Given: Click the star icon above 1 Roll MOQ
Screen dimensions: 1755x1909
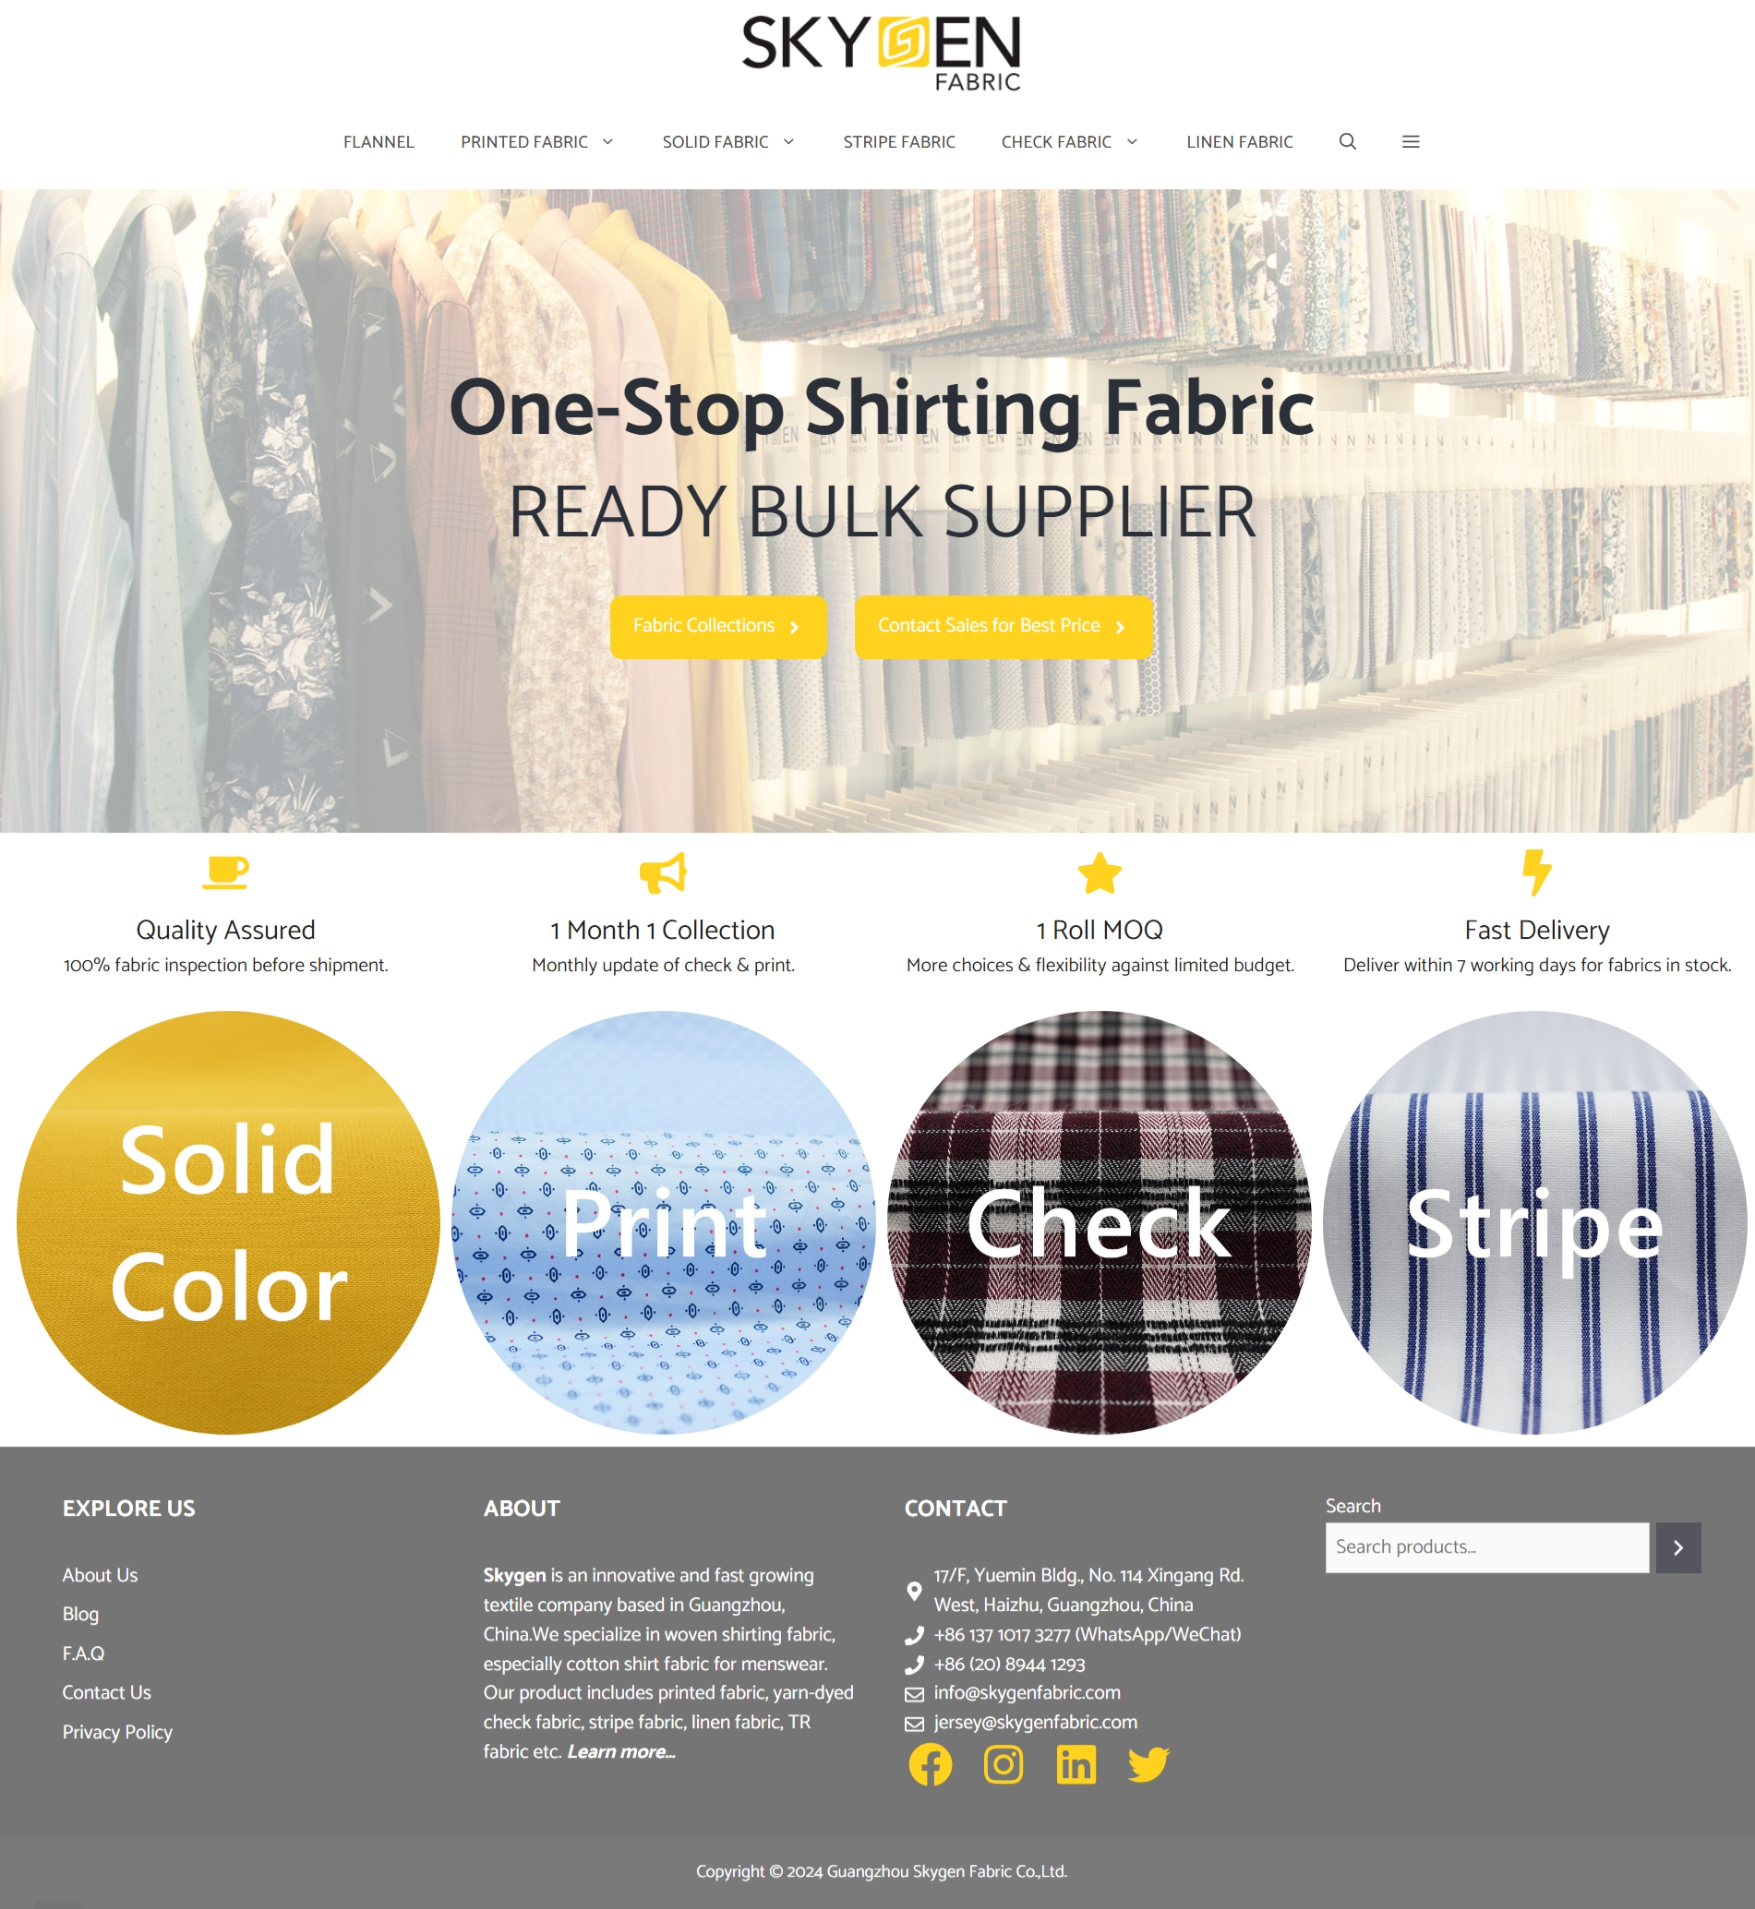Looking at the screenshot, I should click(x=1100, y=873).
